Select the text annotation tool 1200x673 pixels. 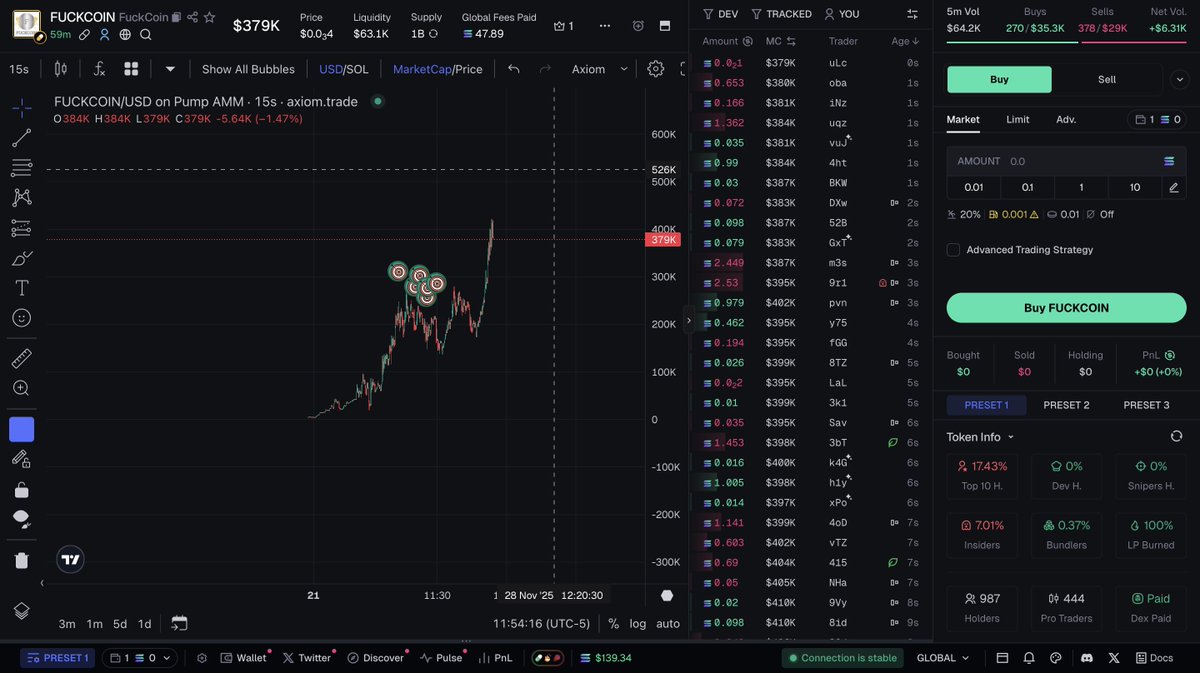click(21, 288)
